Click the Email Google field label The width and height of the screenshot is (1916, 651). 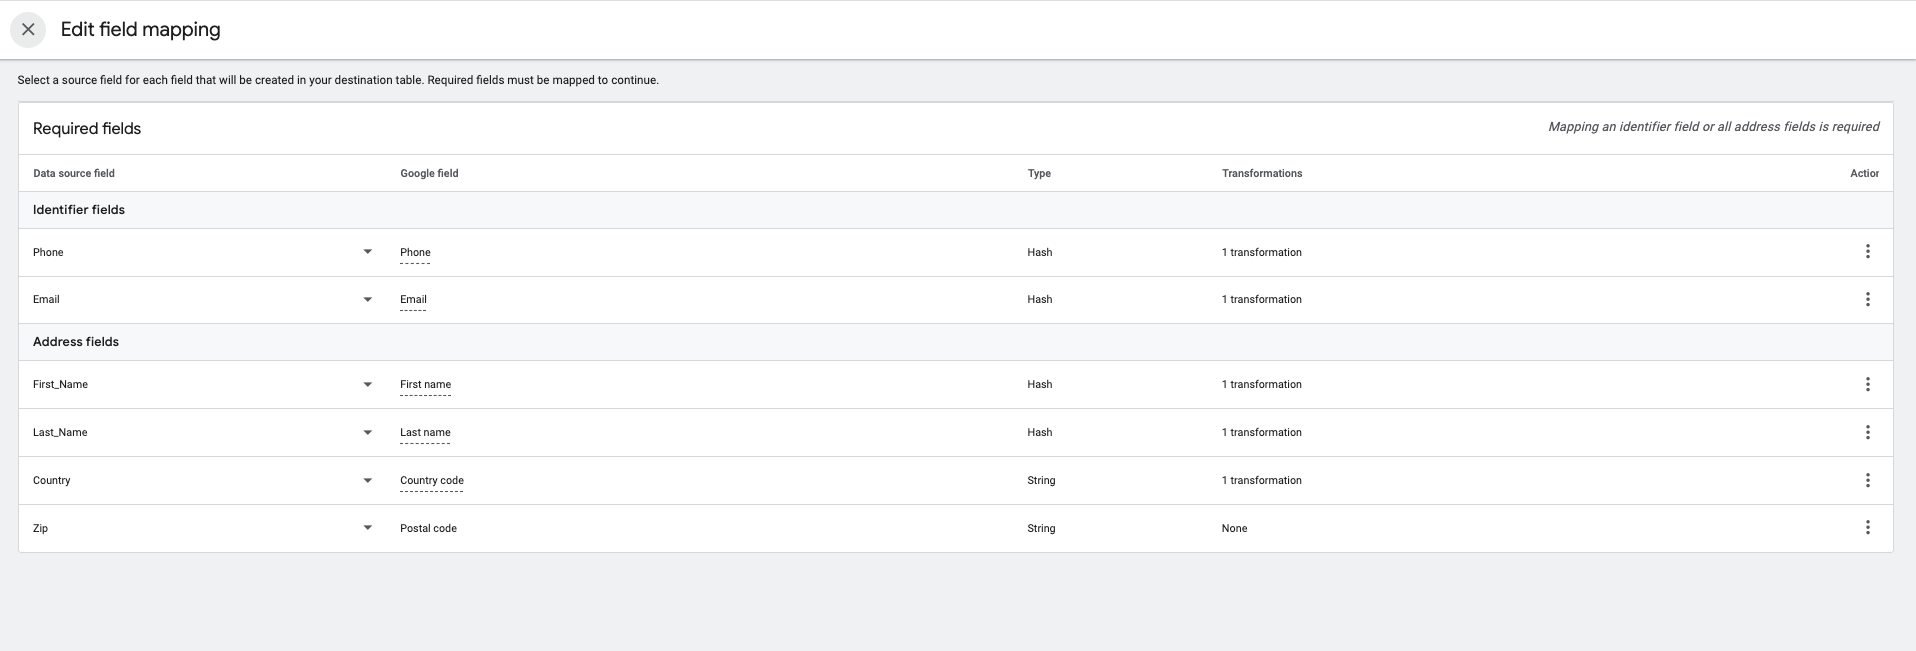(x=413, y=300)
